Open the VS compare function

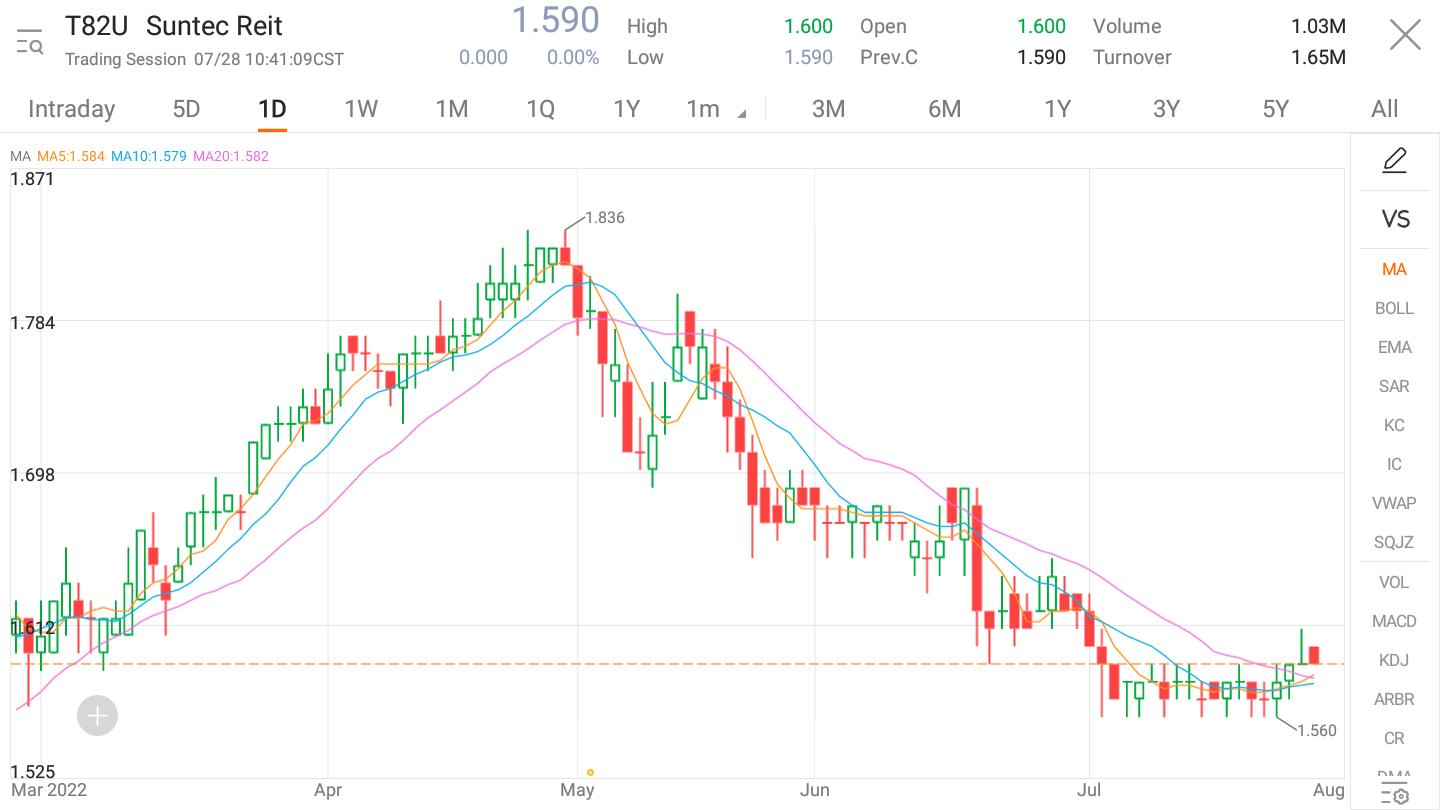[1395, 219]
